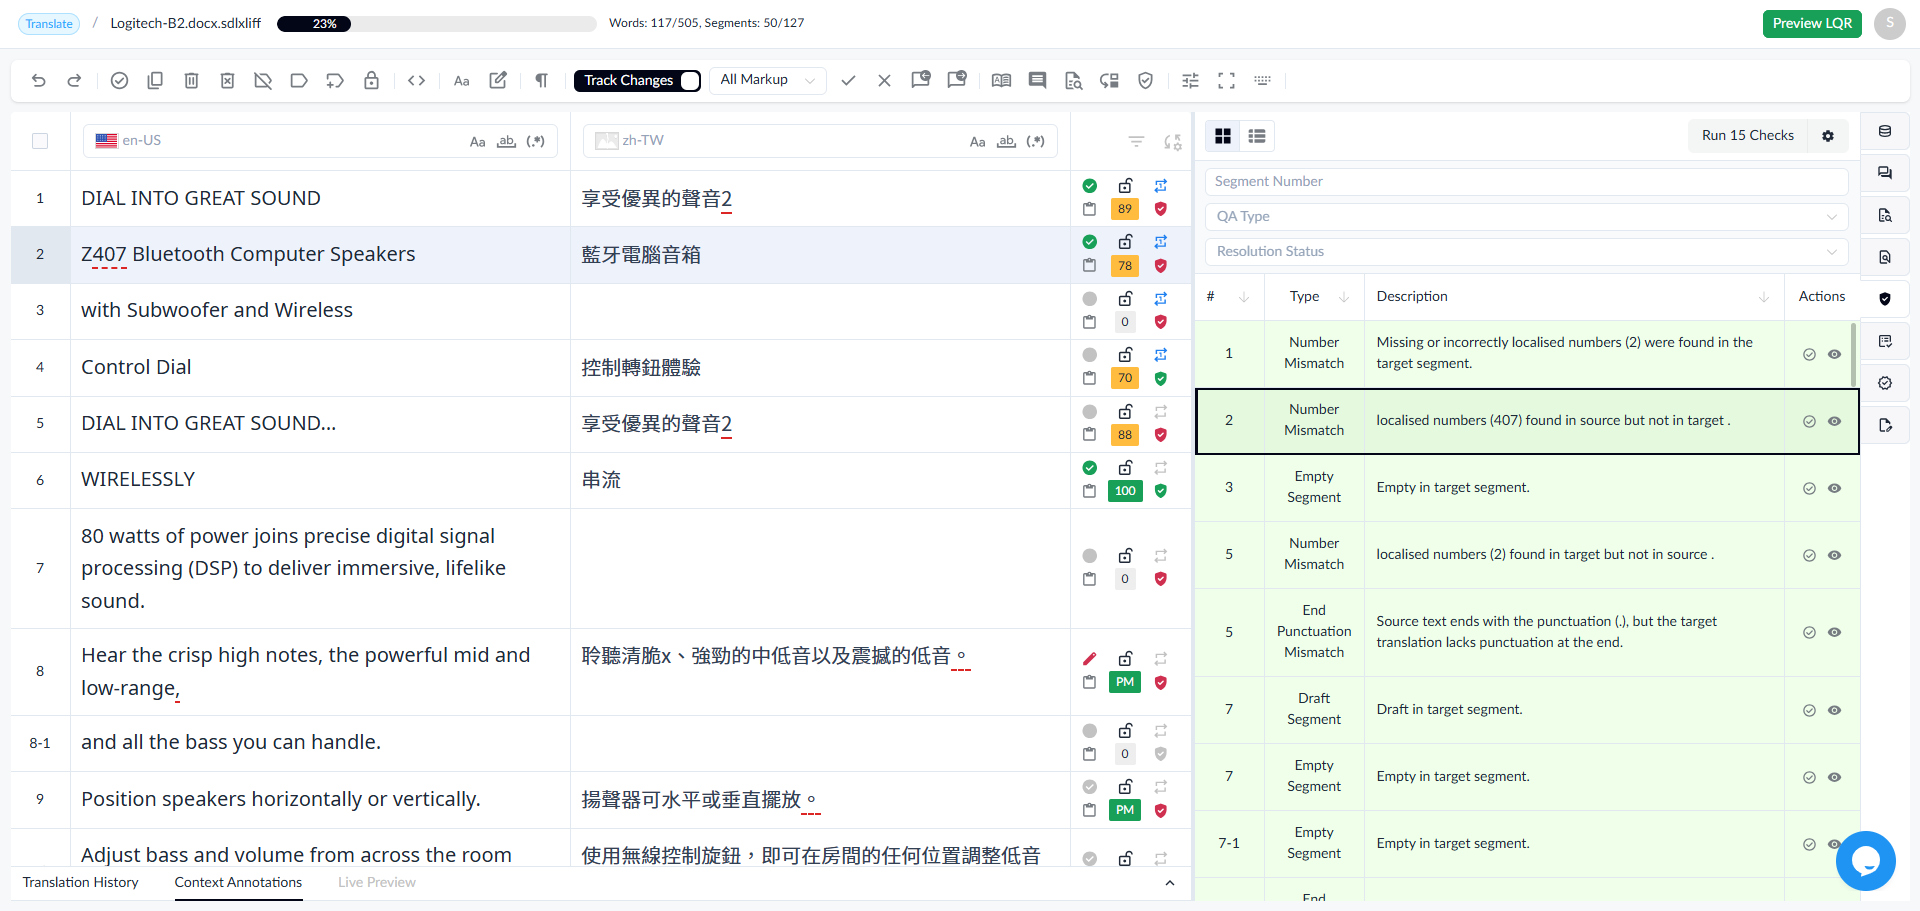
Task: Open the All Markup dropdown
Action: [x=768, y=80]
